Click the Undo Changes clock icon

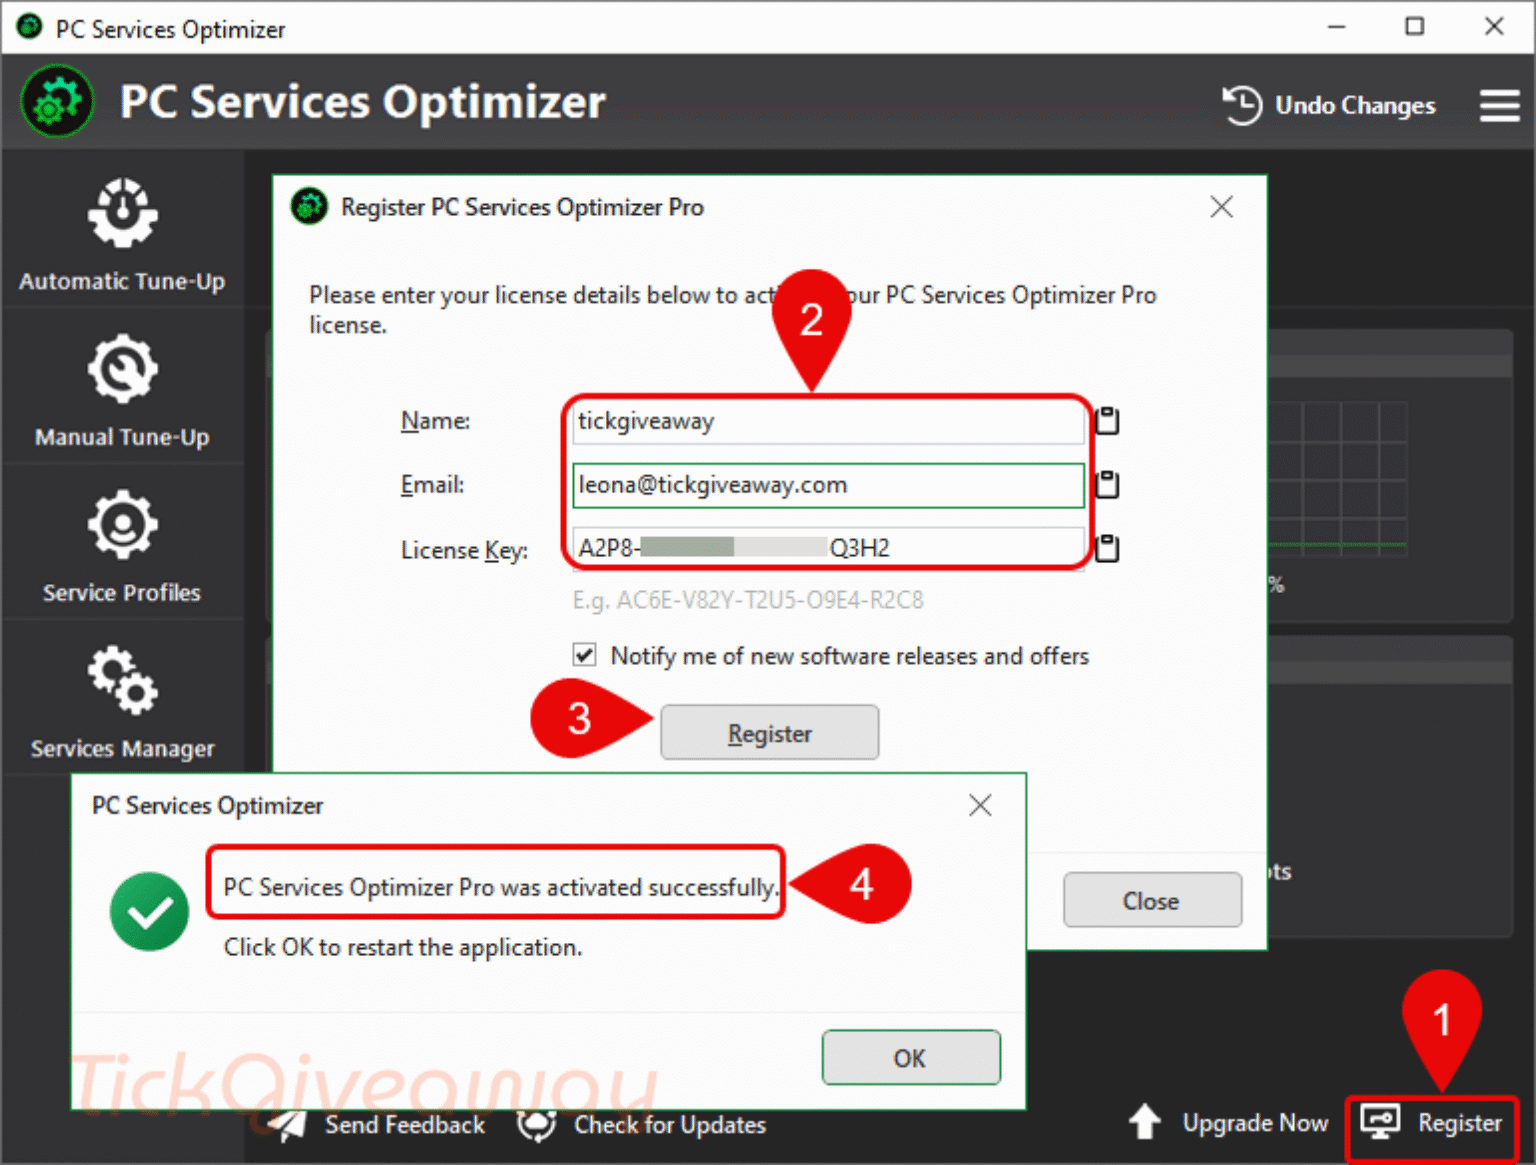point(1242,105)
